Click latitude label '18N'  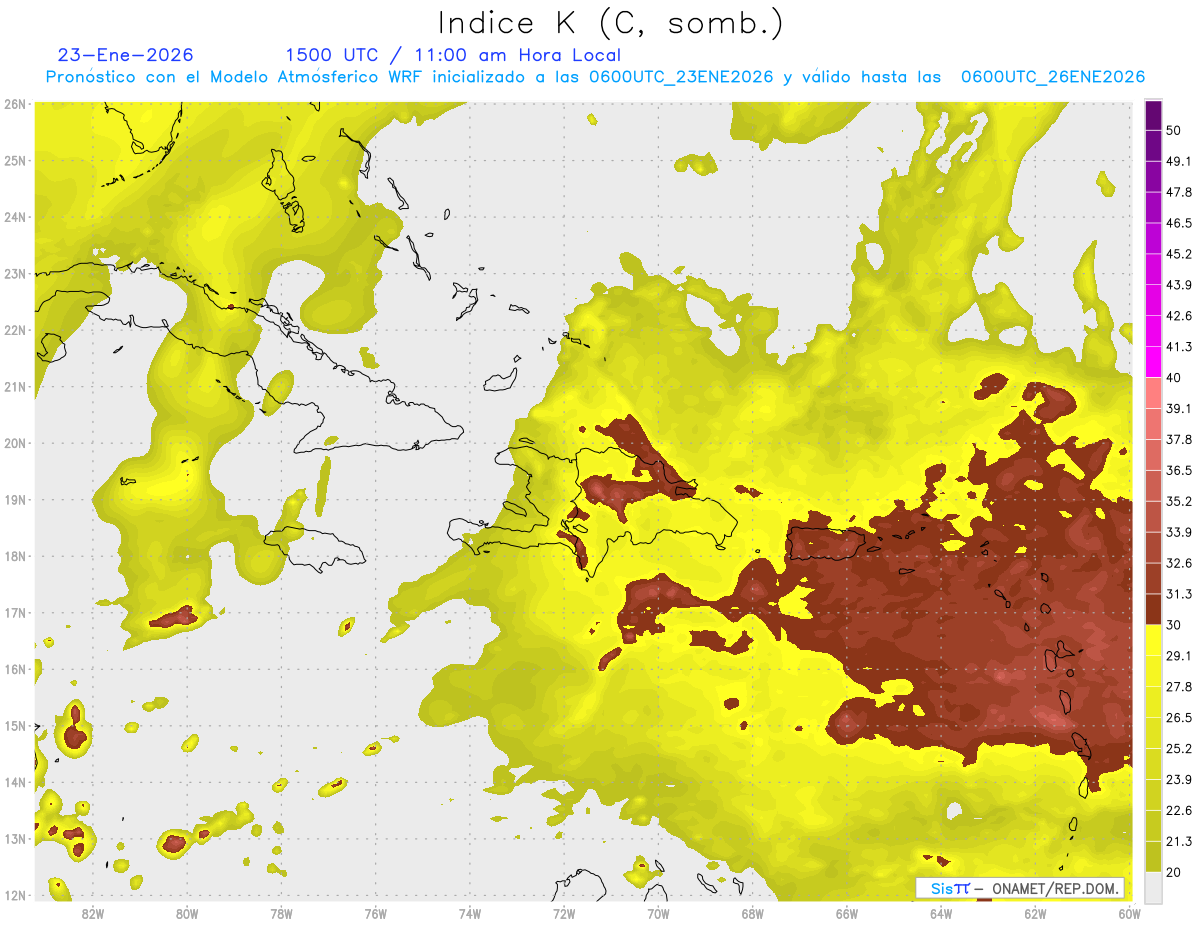[x=15, y=556]
